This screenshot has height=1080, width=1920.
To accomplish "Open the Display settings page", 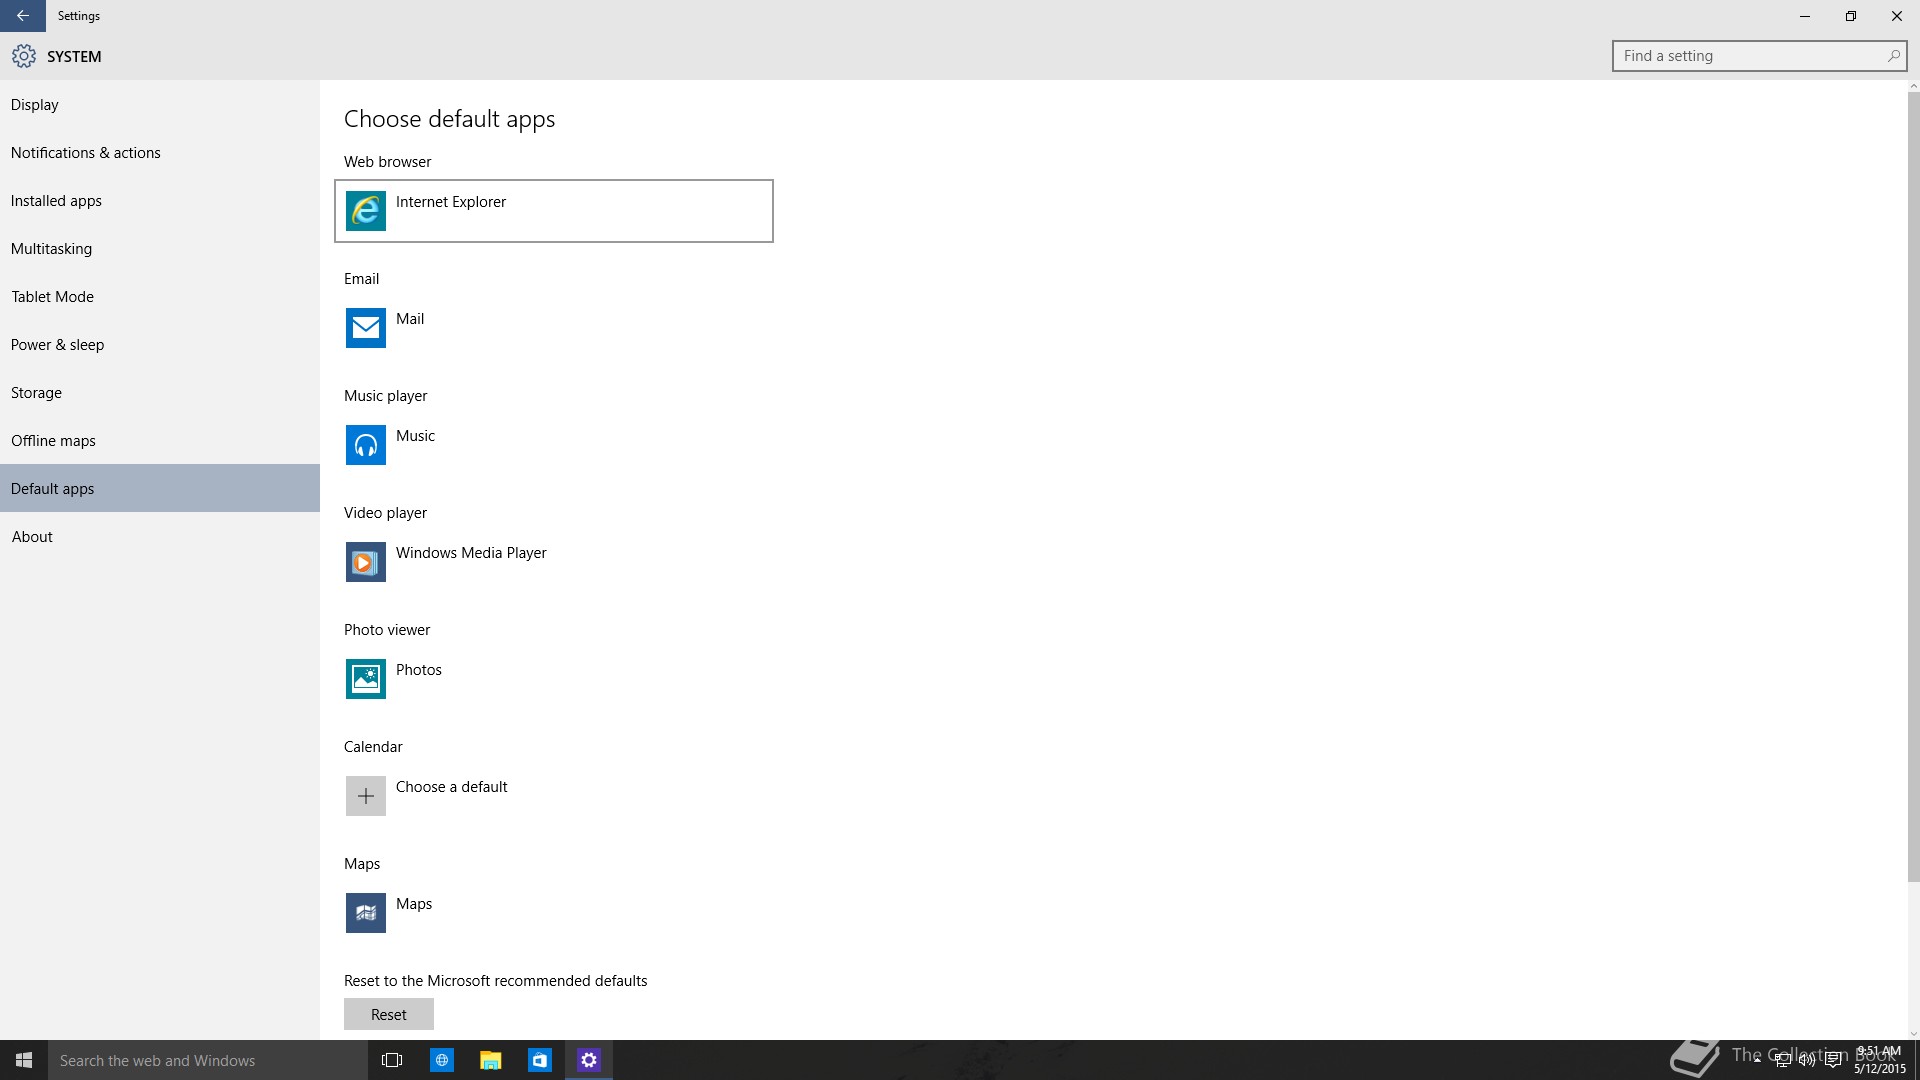I will click(160, 105).
